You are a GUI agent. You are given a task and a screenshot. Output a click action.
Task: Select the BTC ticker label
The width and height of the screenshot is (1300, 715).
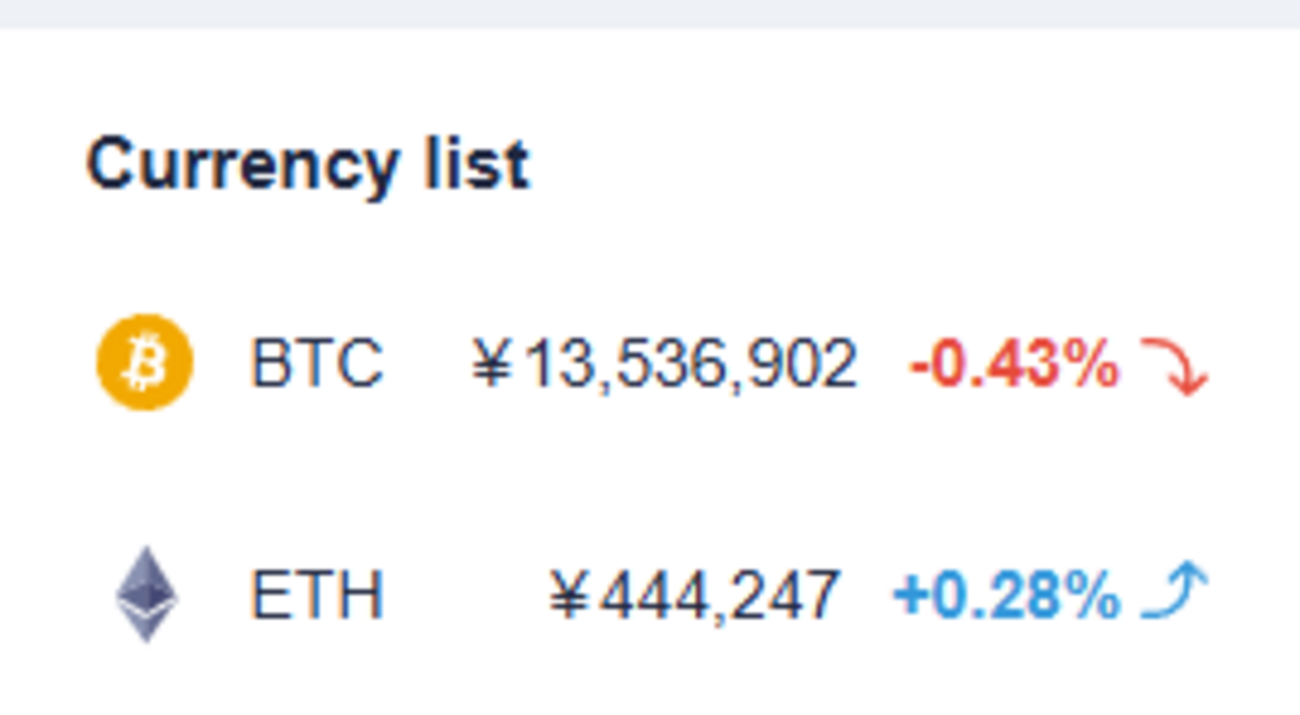click(x=316, y=363)
